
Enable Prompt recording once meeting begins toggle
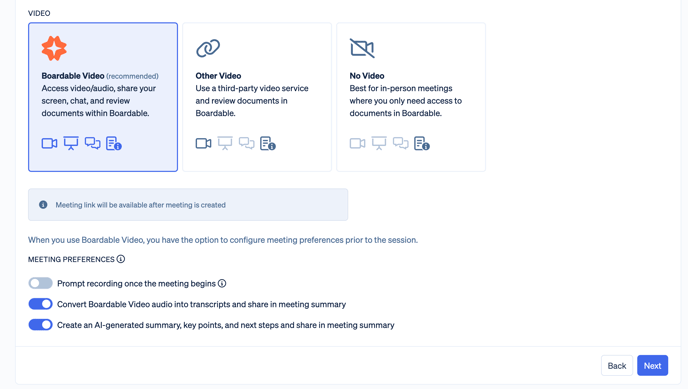[x=40, y=283]
